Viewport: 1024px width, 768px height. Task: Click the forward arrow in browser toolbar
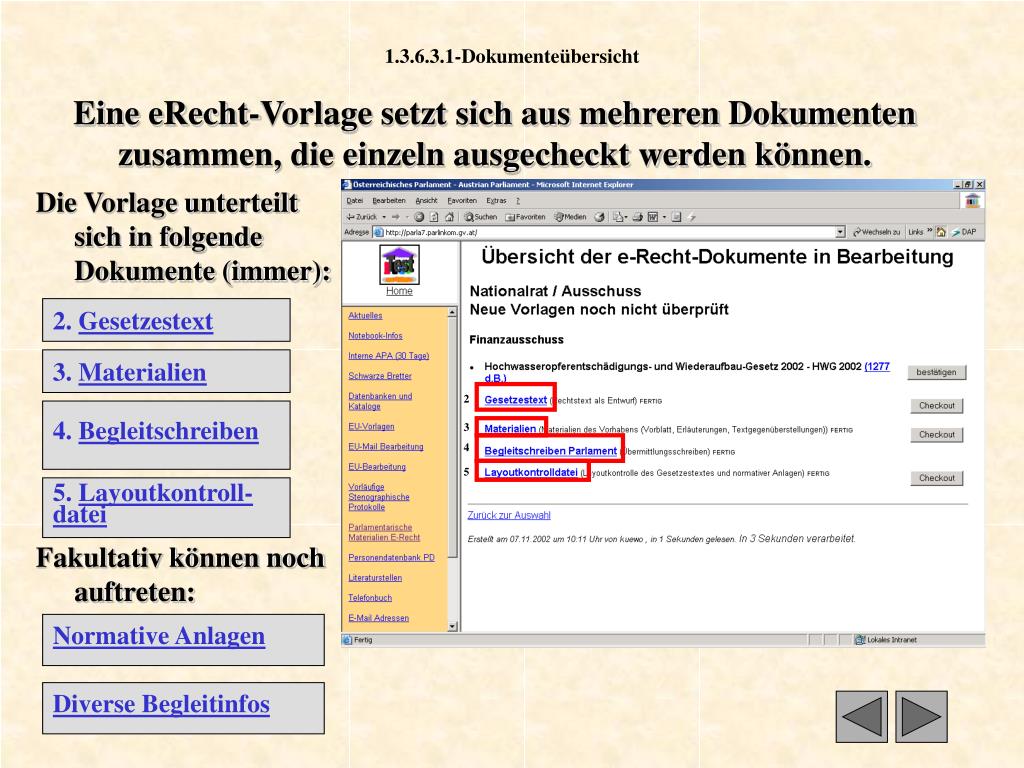pyautogui.click(x=395, y=217)
